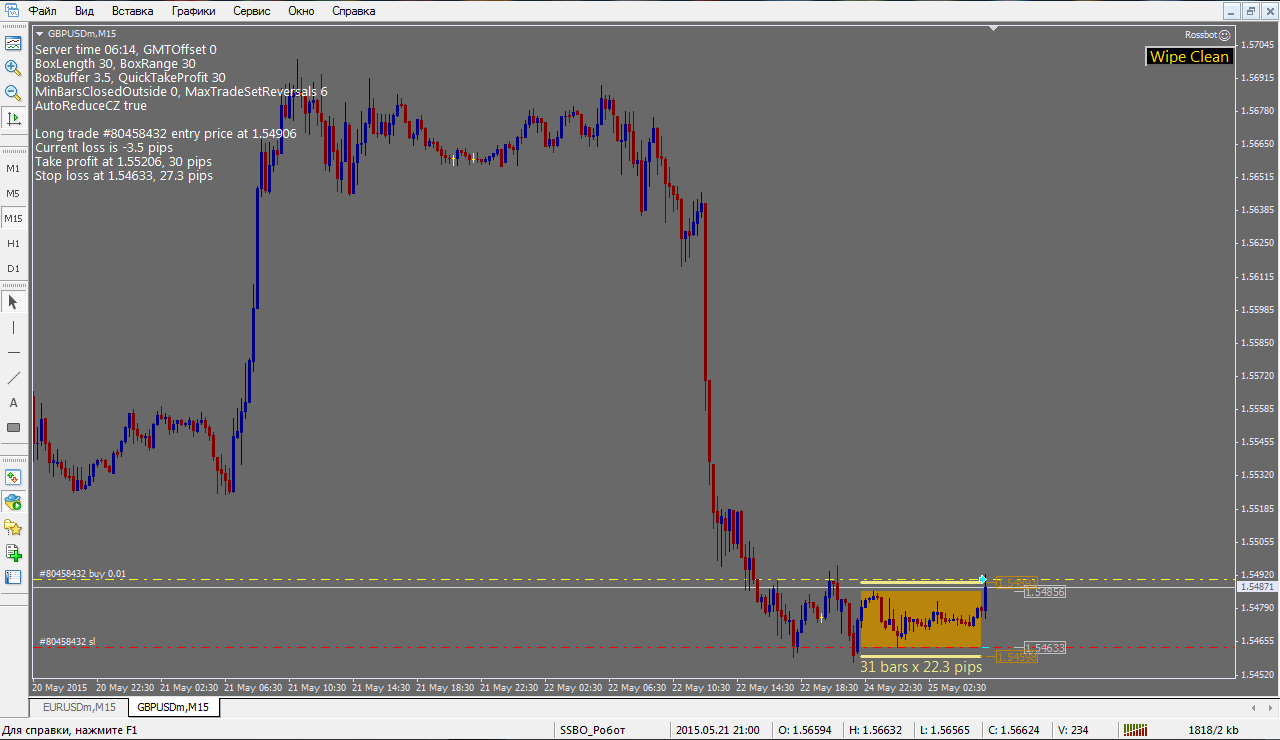This screenshot has width=1280, height=740.
Task: Switch timeframe to M5
Action: coord(13,193)
